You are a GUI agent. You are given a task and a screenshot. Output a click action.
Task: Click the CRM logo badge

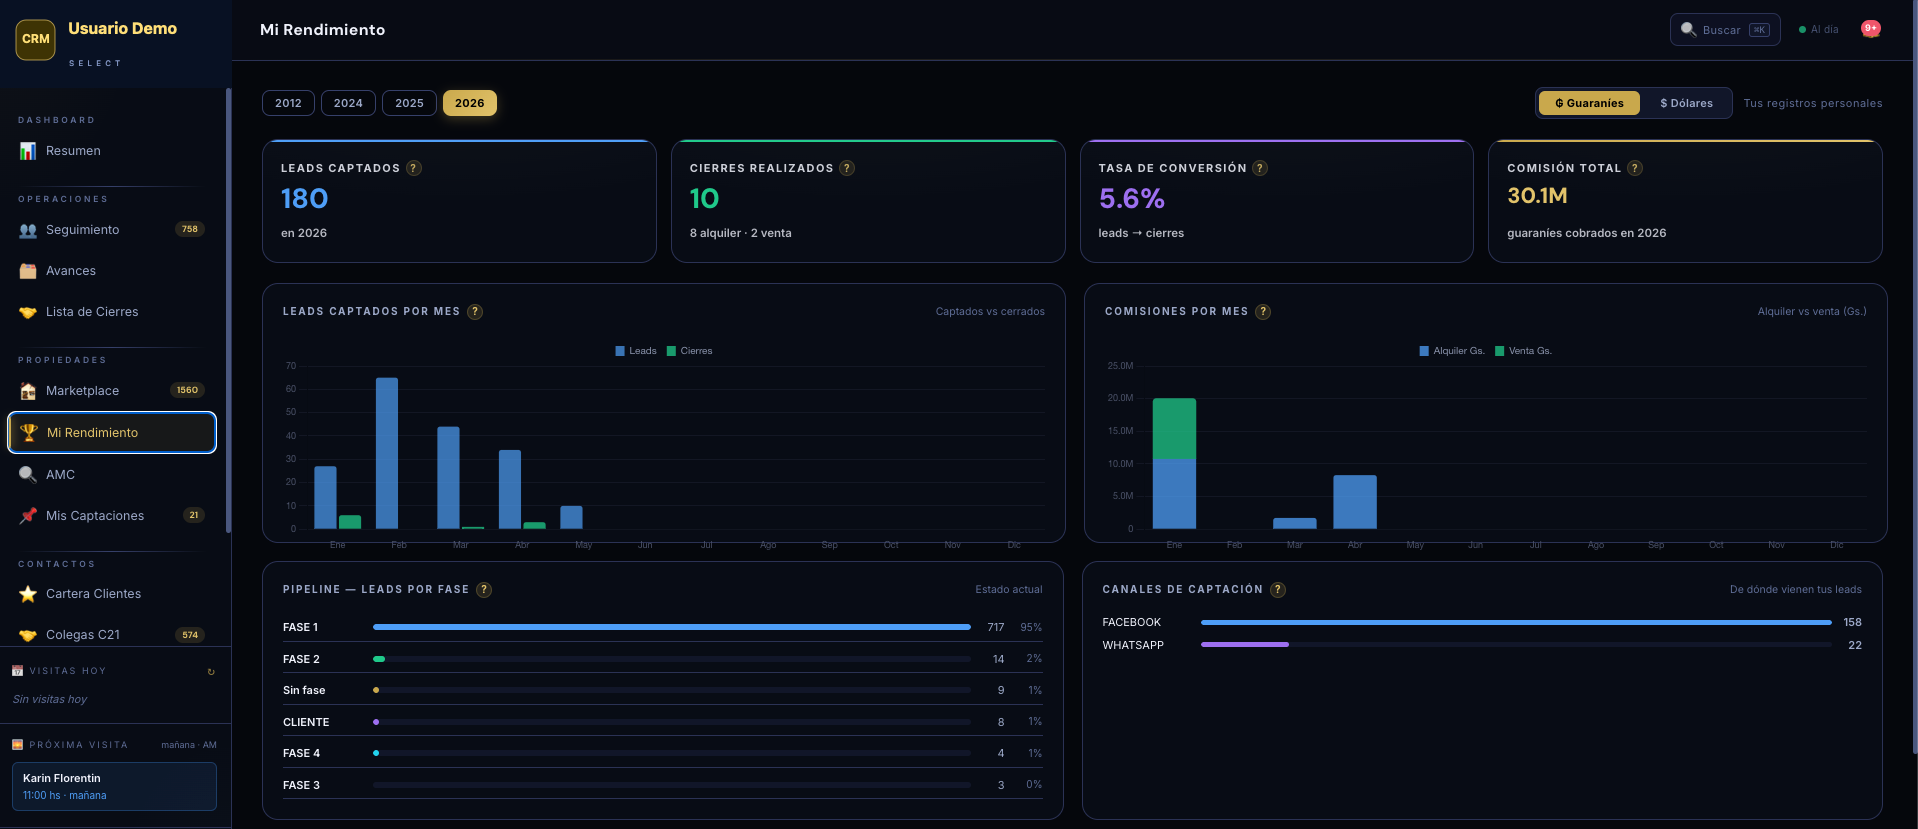36,39
